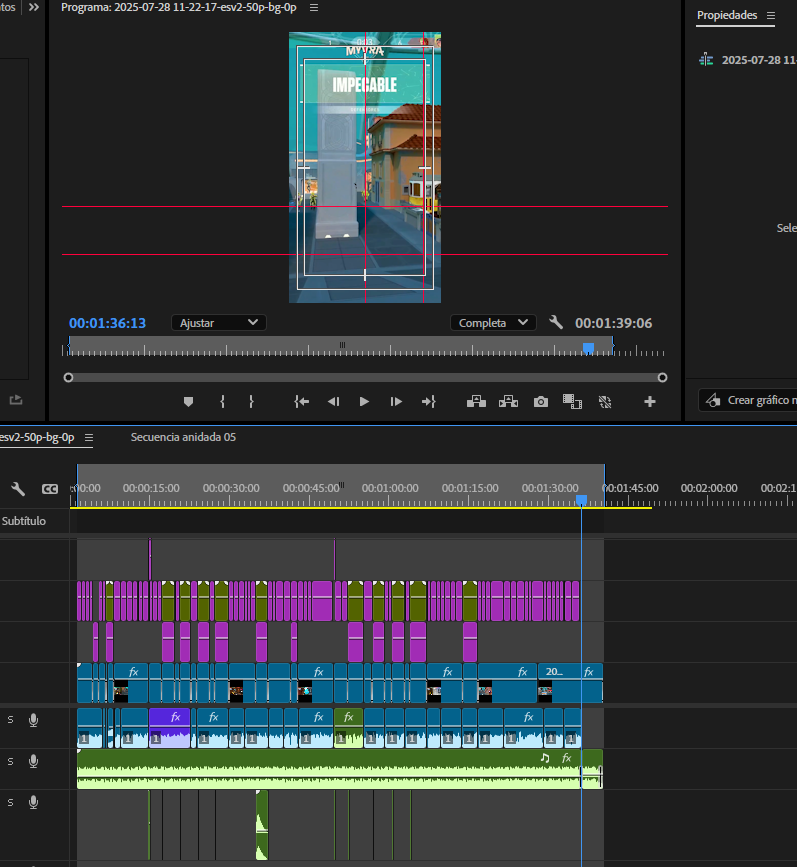Solo the first audio track
Viewport: 797px width, 867px height.
pos(10,719)
